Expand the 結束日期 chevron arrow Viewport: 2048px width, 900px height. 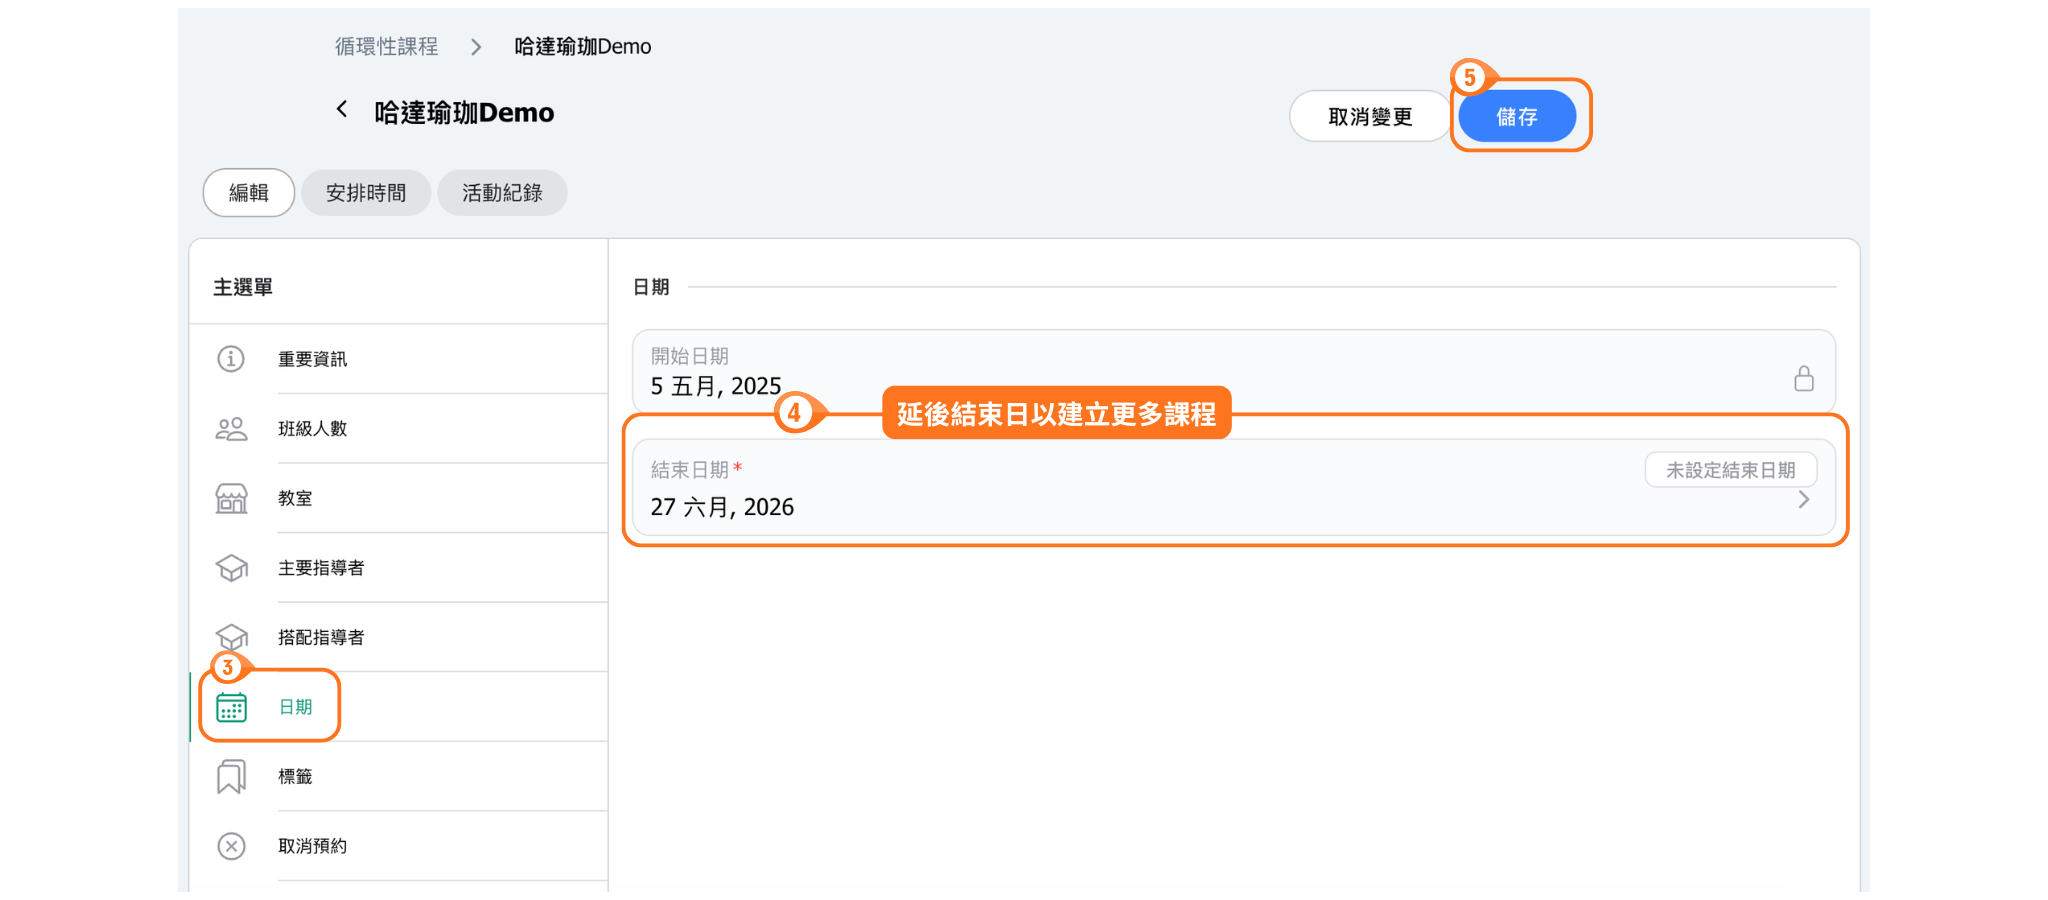[x=1803, y=500]
